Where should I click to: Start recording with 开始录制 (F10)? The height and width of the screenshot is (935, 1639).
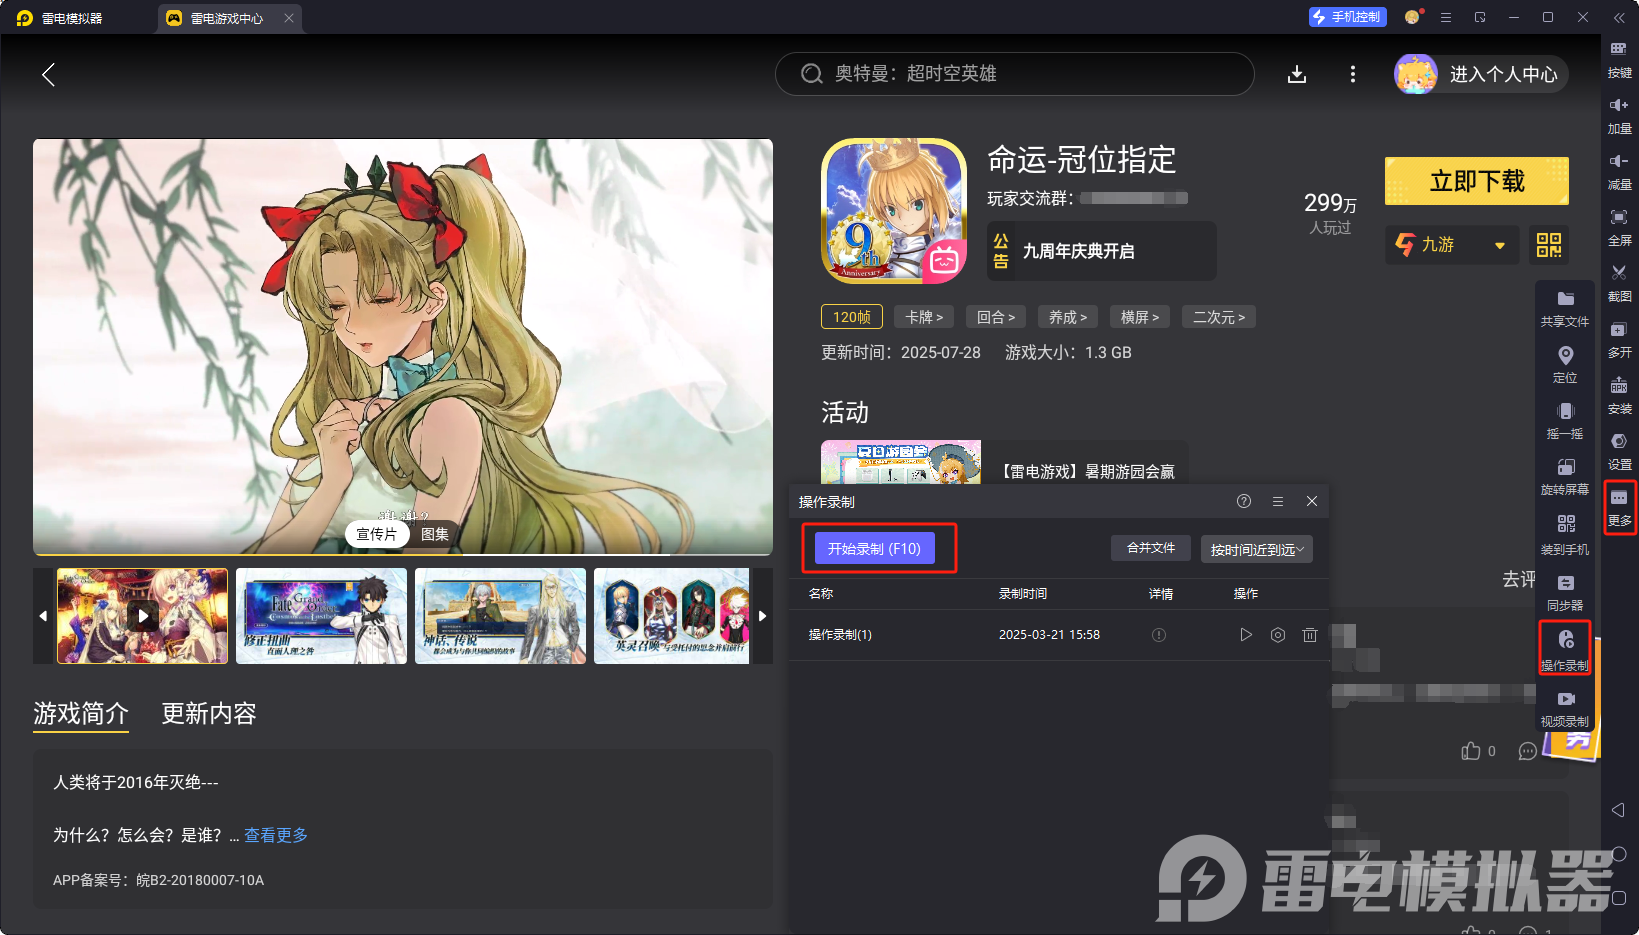pos(875,548)
